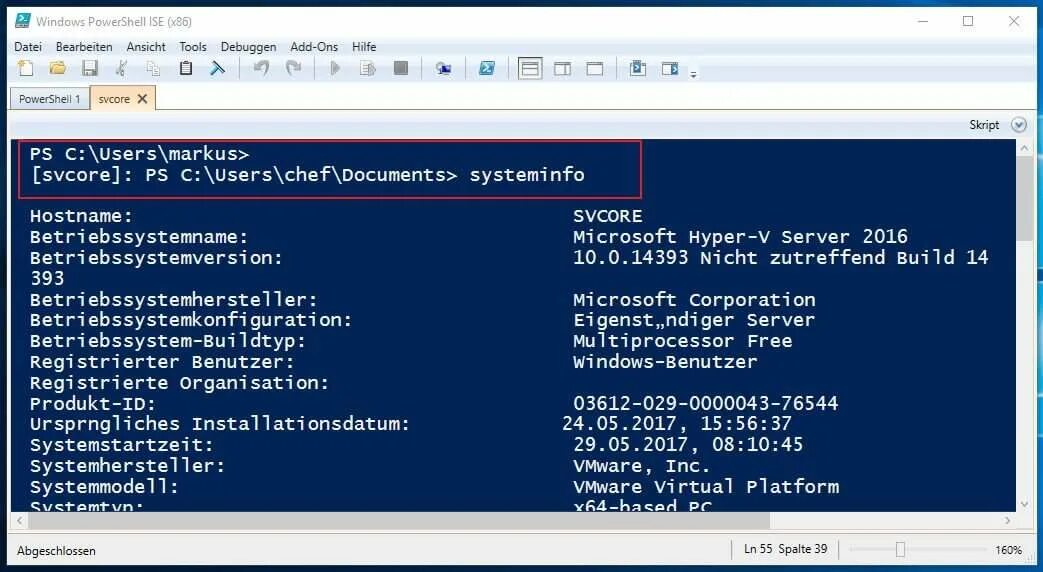Click the Produkt-ID value 03612-029-0000043-76544

pyautogui.click(x=705, y=403)
